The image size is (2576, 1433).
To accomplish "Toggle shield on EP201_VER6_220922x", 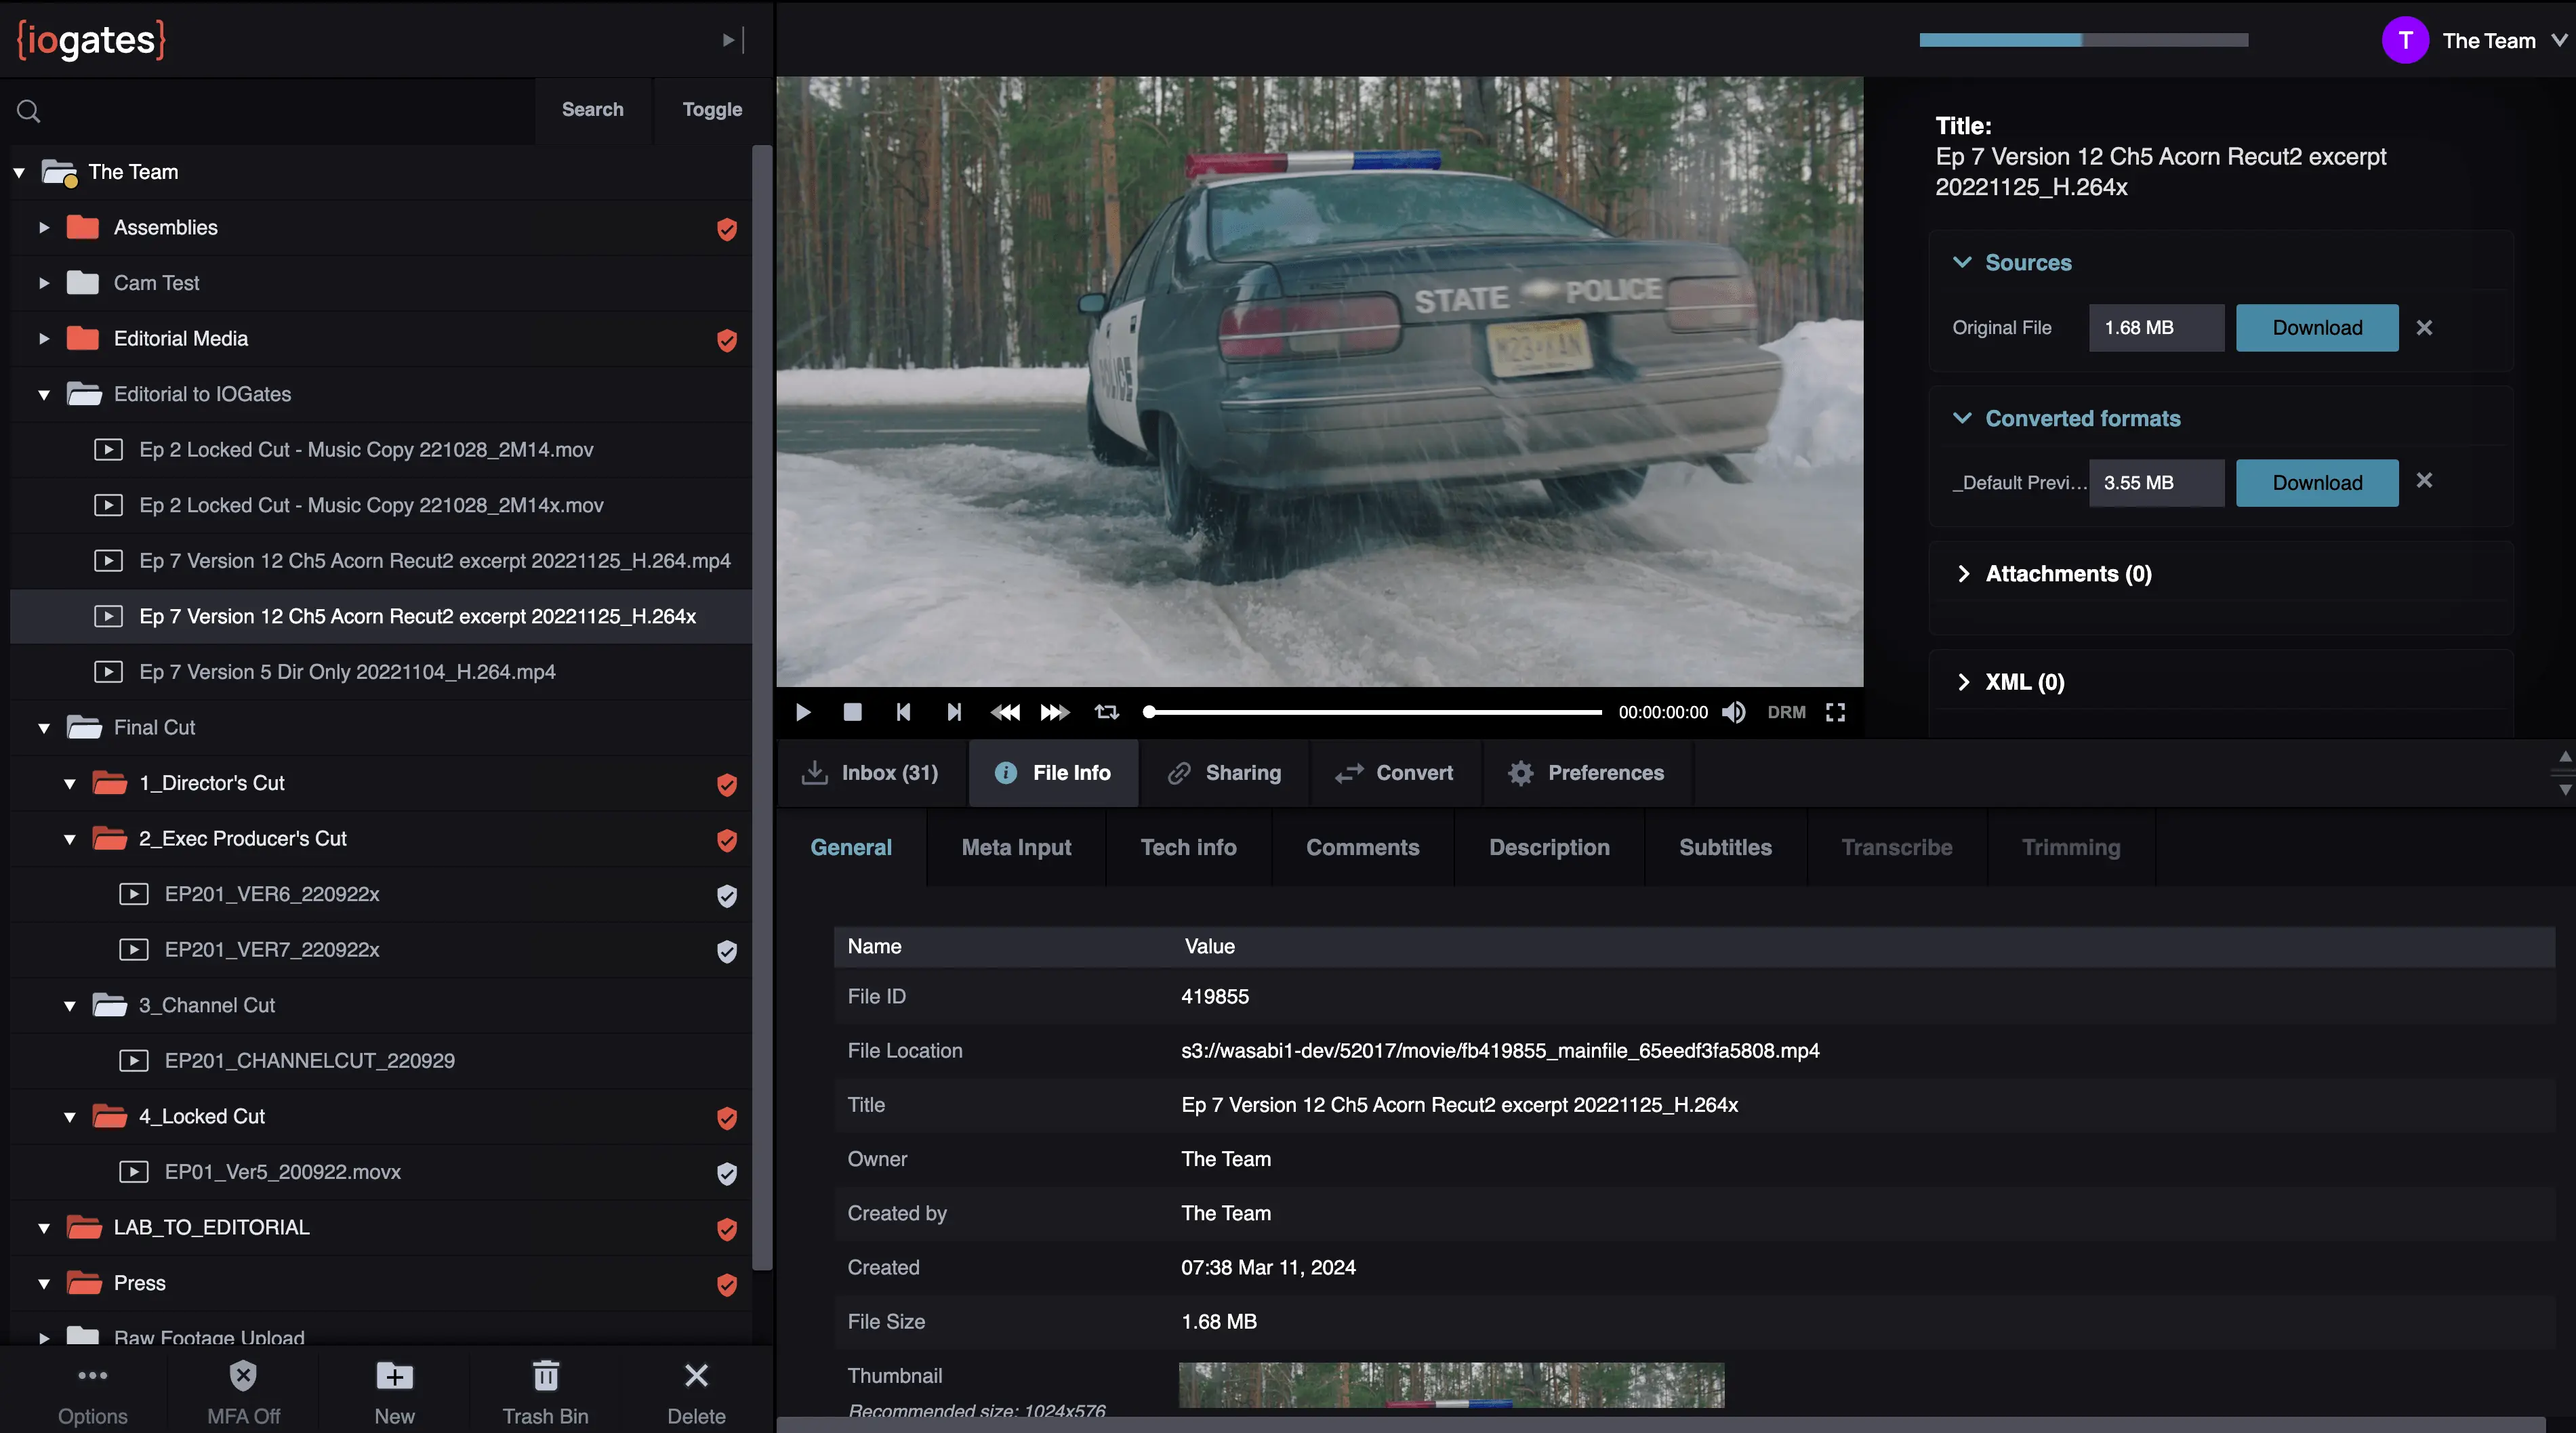I will pyautogui.click(x=727, y=895).
